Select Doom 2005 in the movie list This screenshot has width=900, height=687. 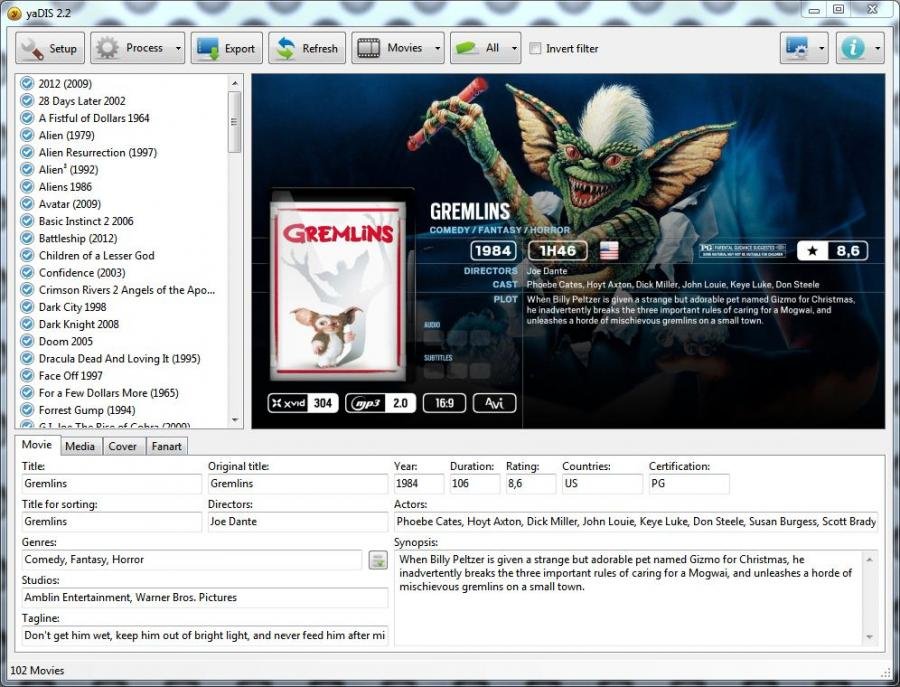tap(65, 341)
